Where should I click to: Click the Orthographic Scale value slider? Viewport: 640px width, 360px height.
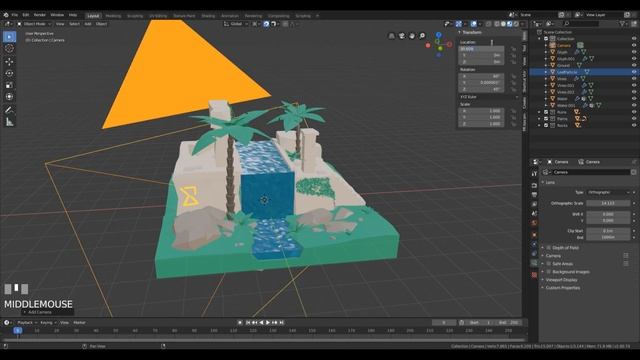608,203
